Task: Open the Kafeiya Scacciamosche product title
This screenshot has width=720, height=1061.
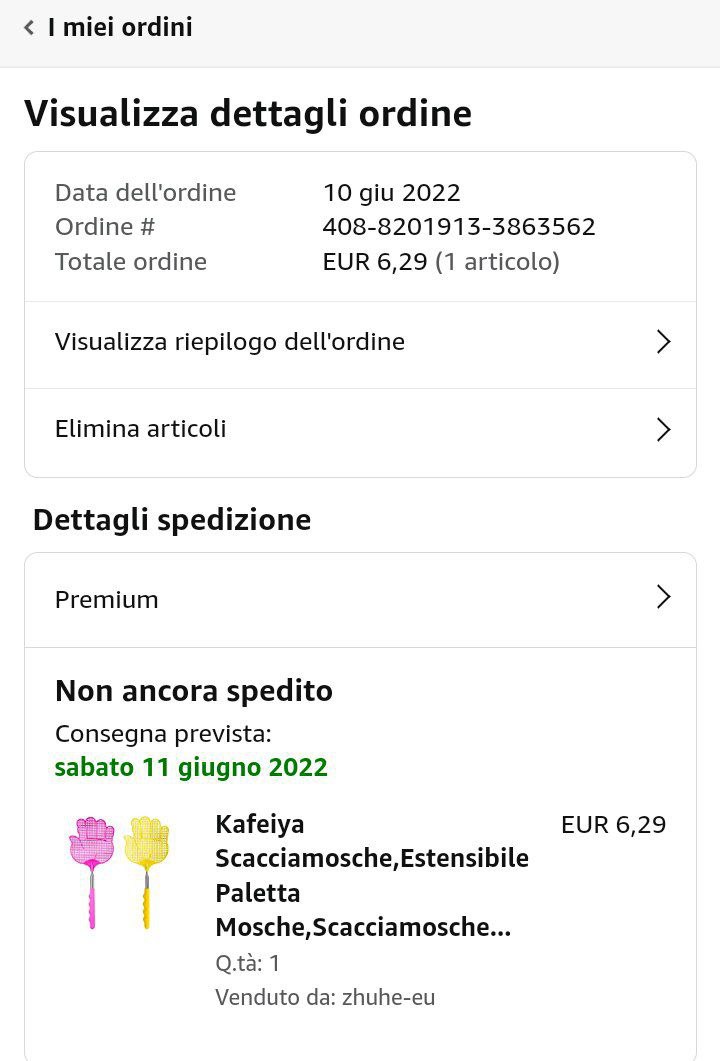Action: [x=371, y=875]
